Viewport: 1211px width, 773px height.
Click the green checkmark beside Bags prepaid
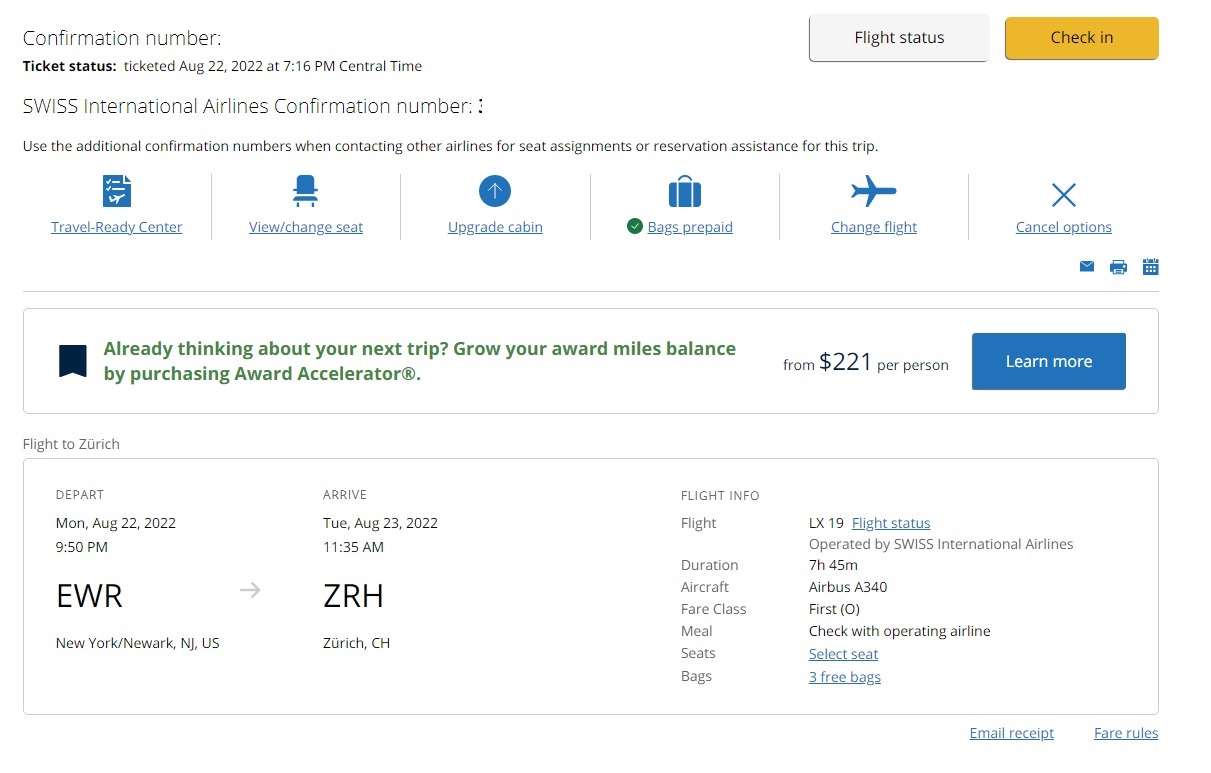[634, 226]
